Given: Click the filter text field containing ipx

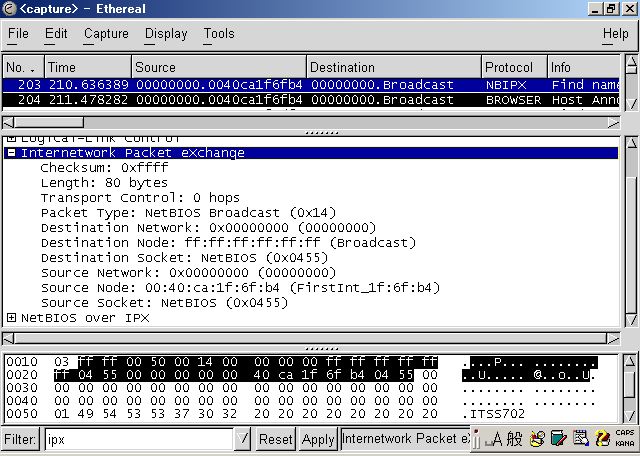Looking at the screenshot, I should pos(139,440).
